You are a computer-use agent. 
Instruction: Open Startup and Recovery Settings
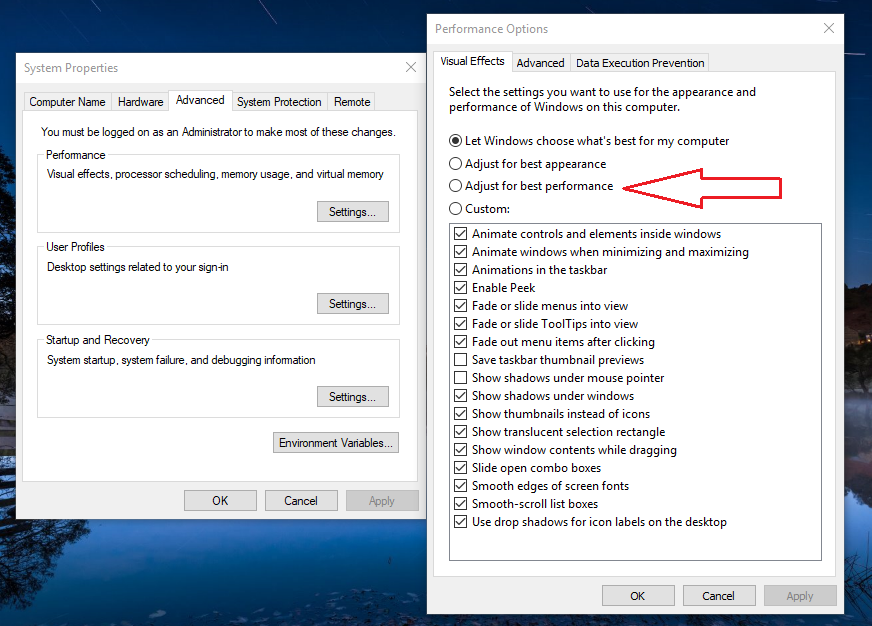[352, 397]
